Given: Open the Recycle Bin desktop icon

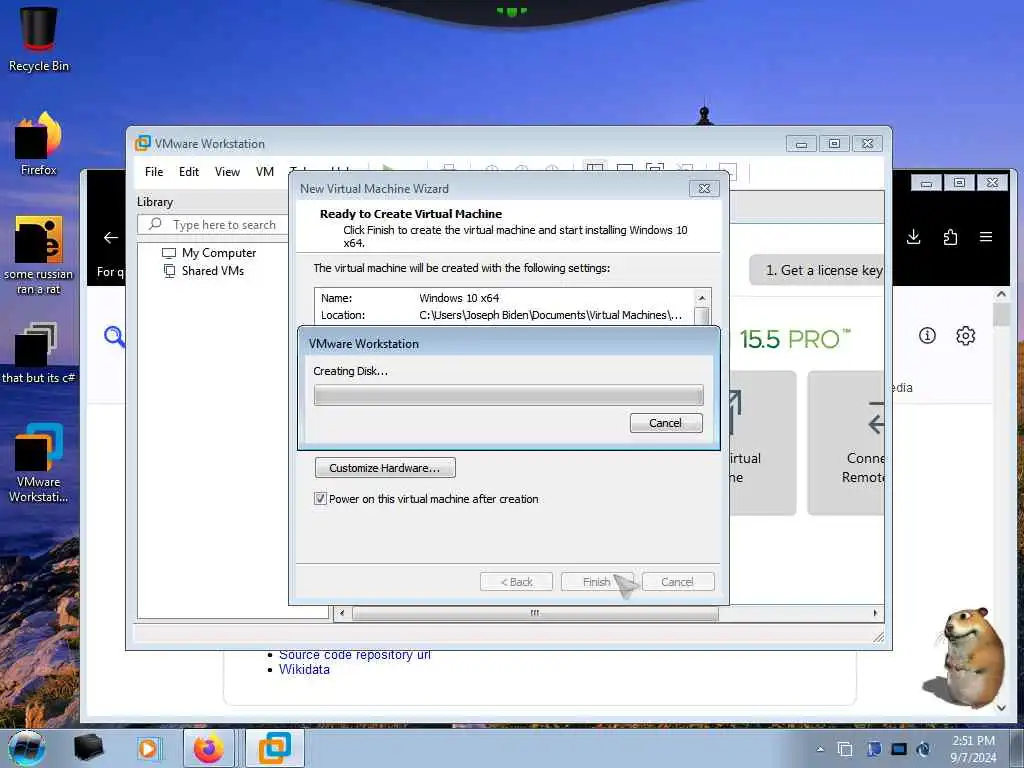Looking at the screenshot, I should point(39,39).
